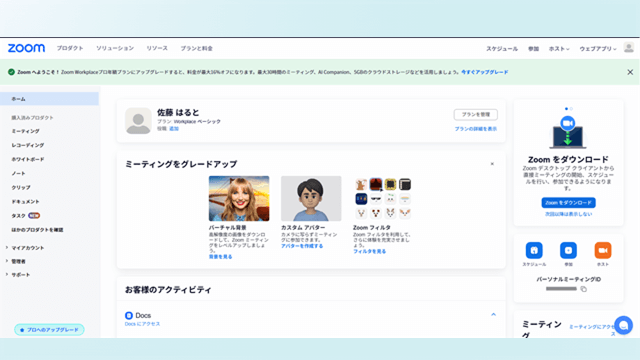Viewport: 640px width, 360px height.
Task: Click スケジュール in the top header
Action: click(502, 49)
